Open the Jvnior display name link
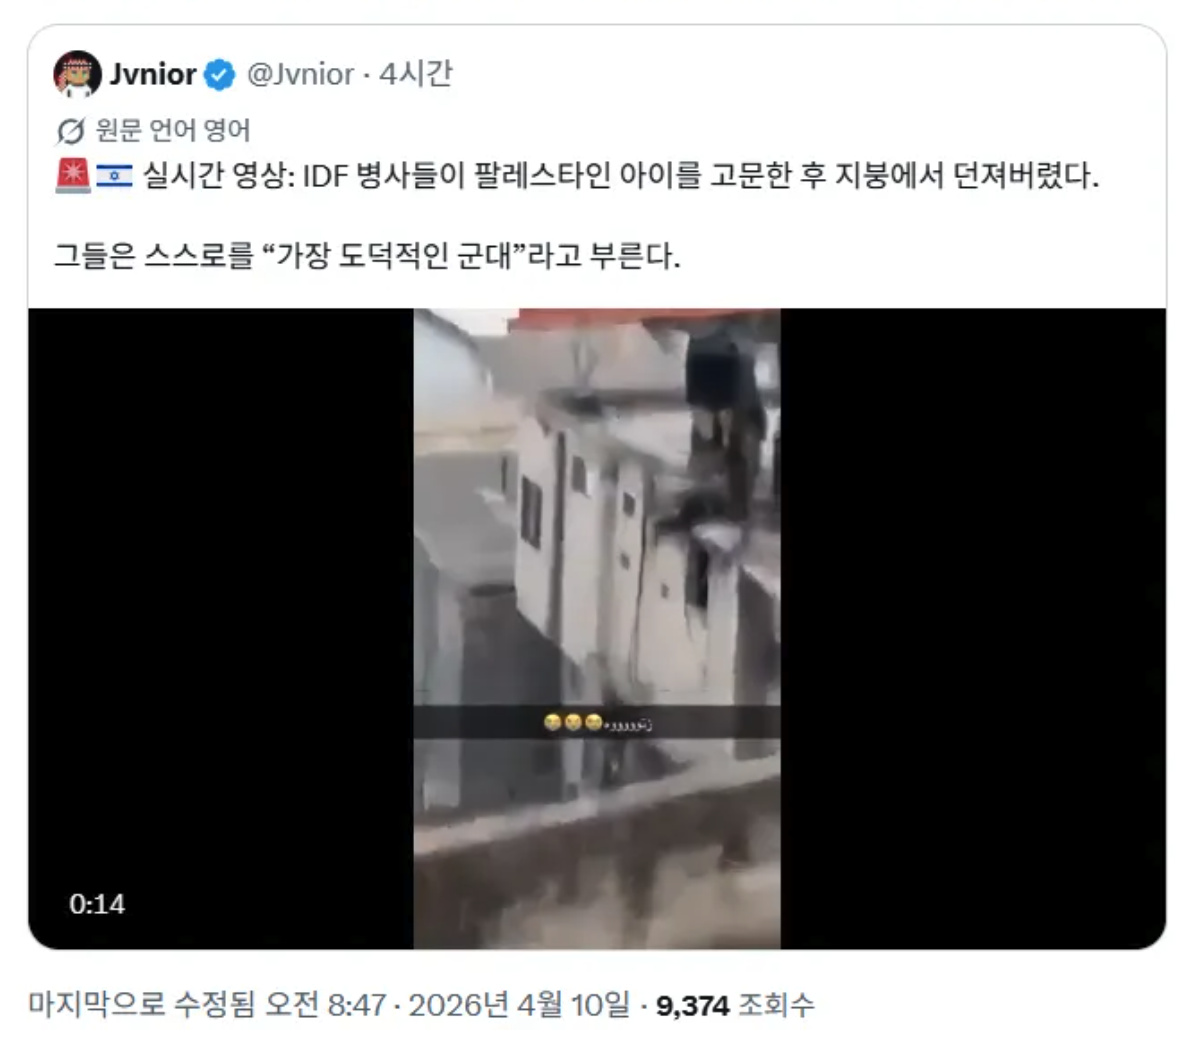 coord(153,74)
